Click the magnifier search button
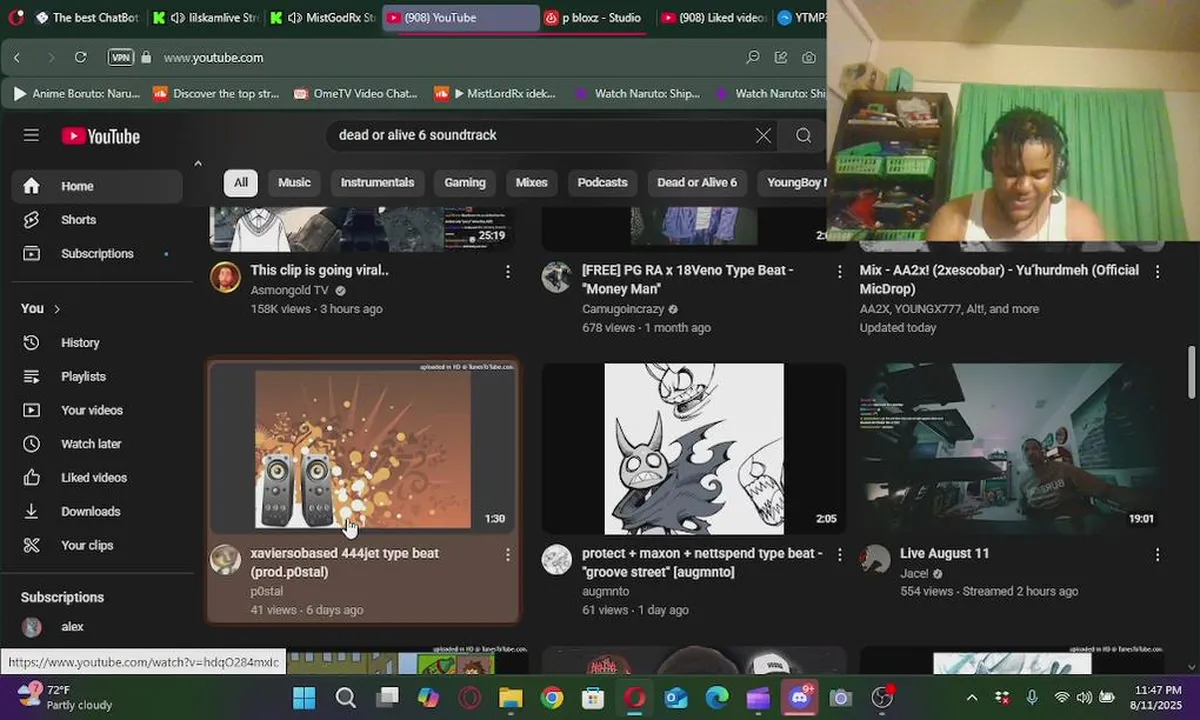Image resolution: width=1200 pixels, height=720 pixels. tap(803, 135)
